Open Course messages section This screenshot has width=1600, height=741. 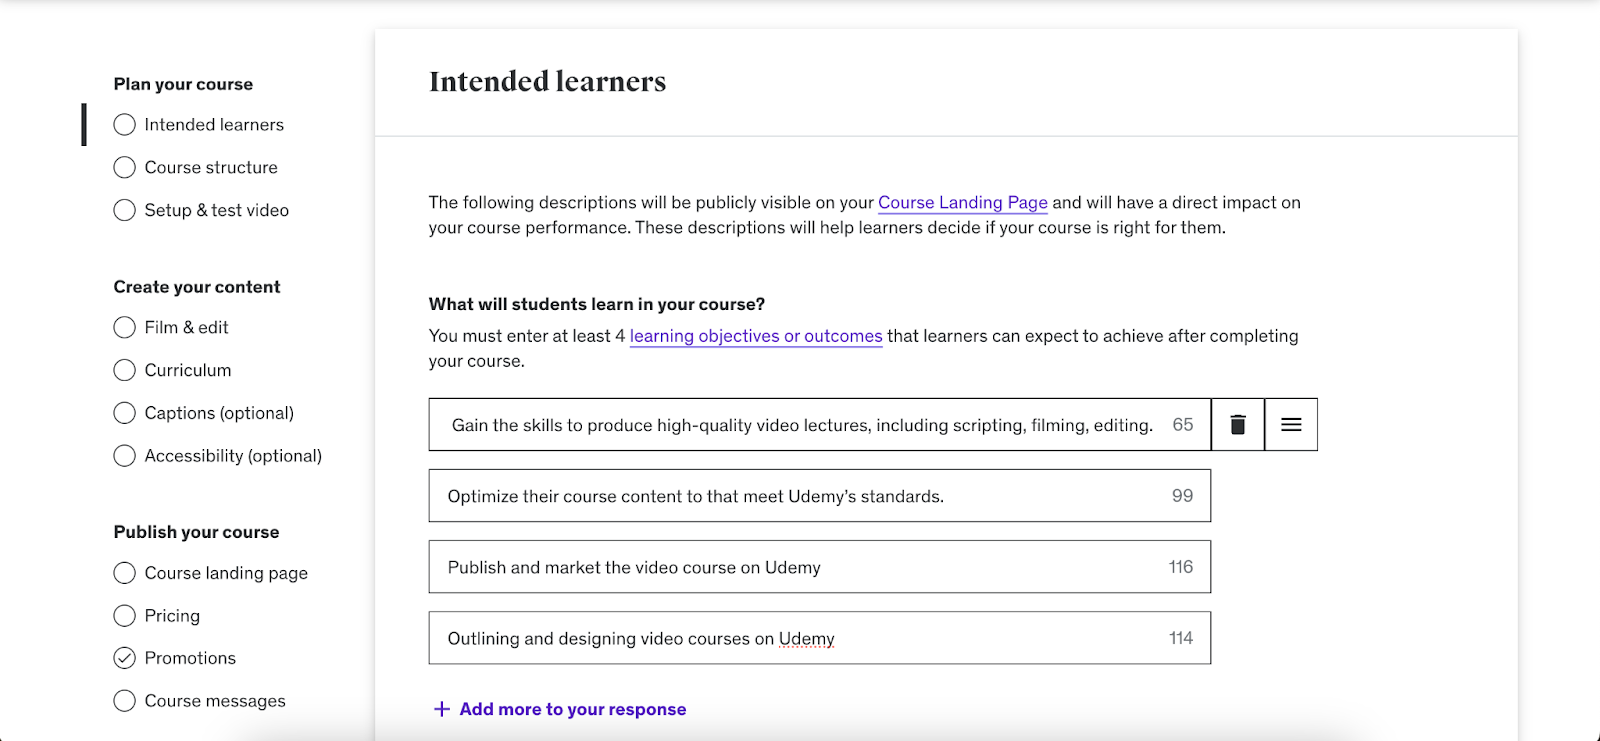215,701
